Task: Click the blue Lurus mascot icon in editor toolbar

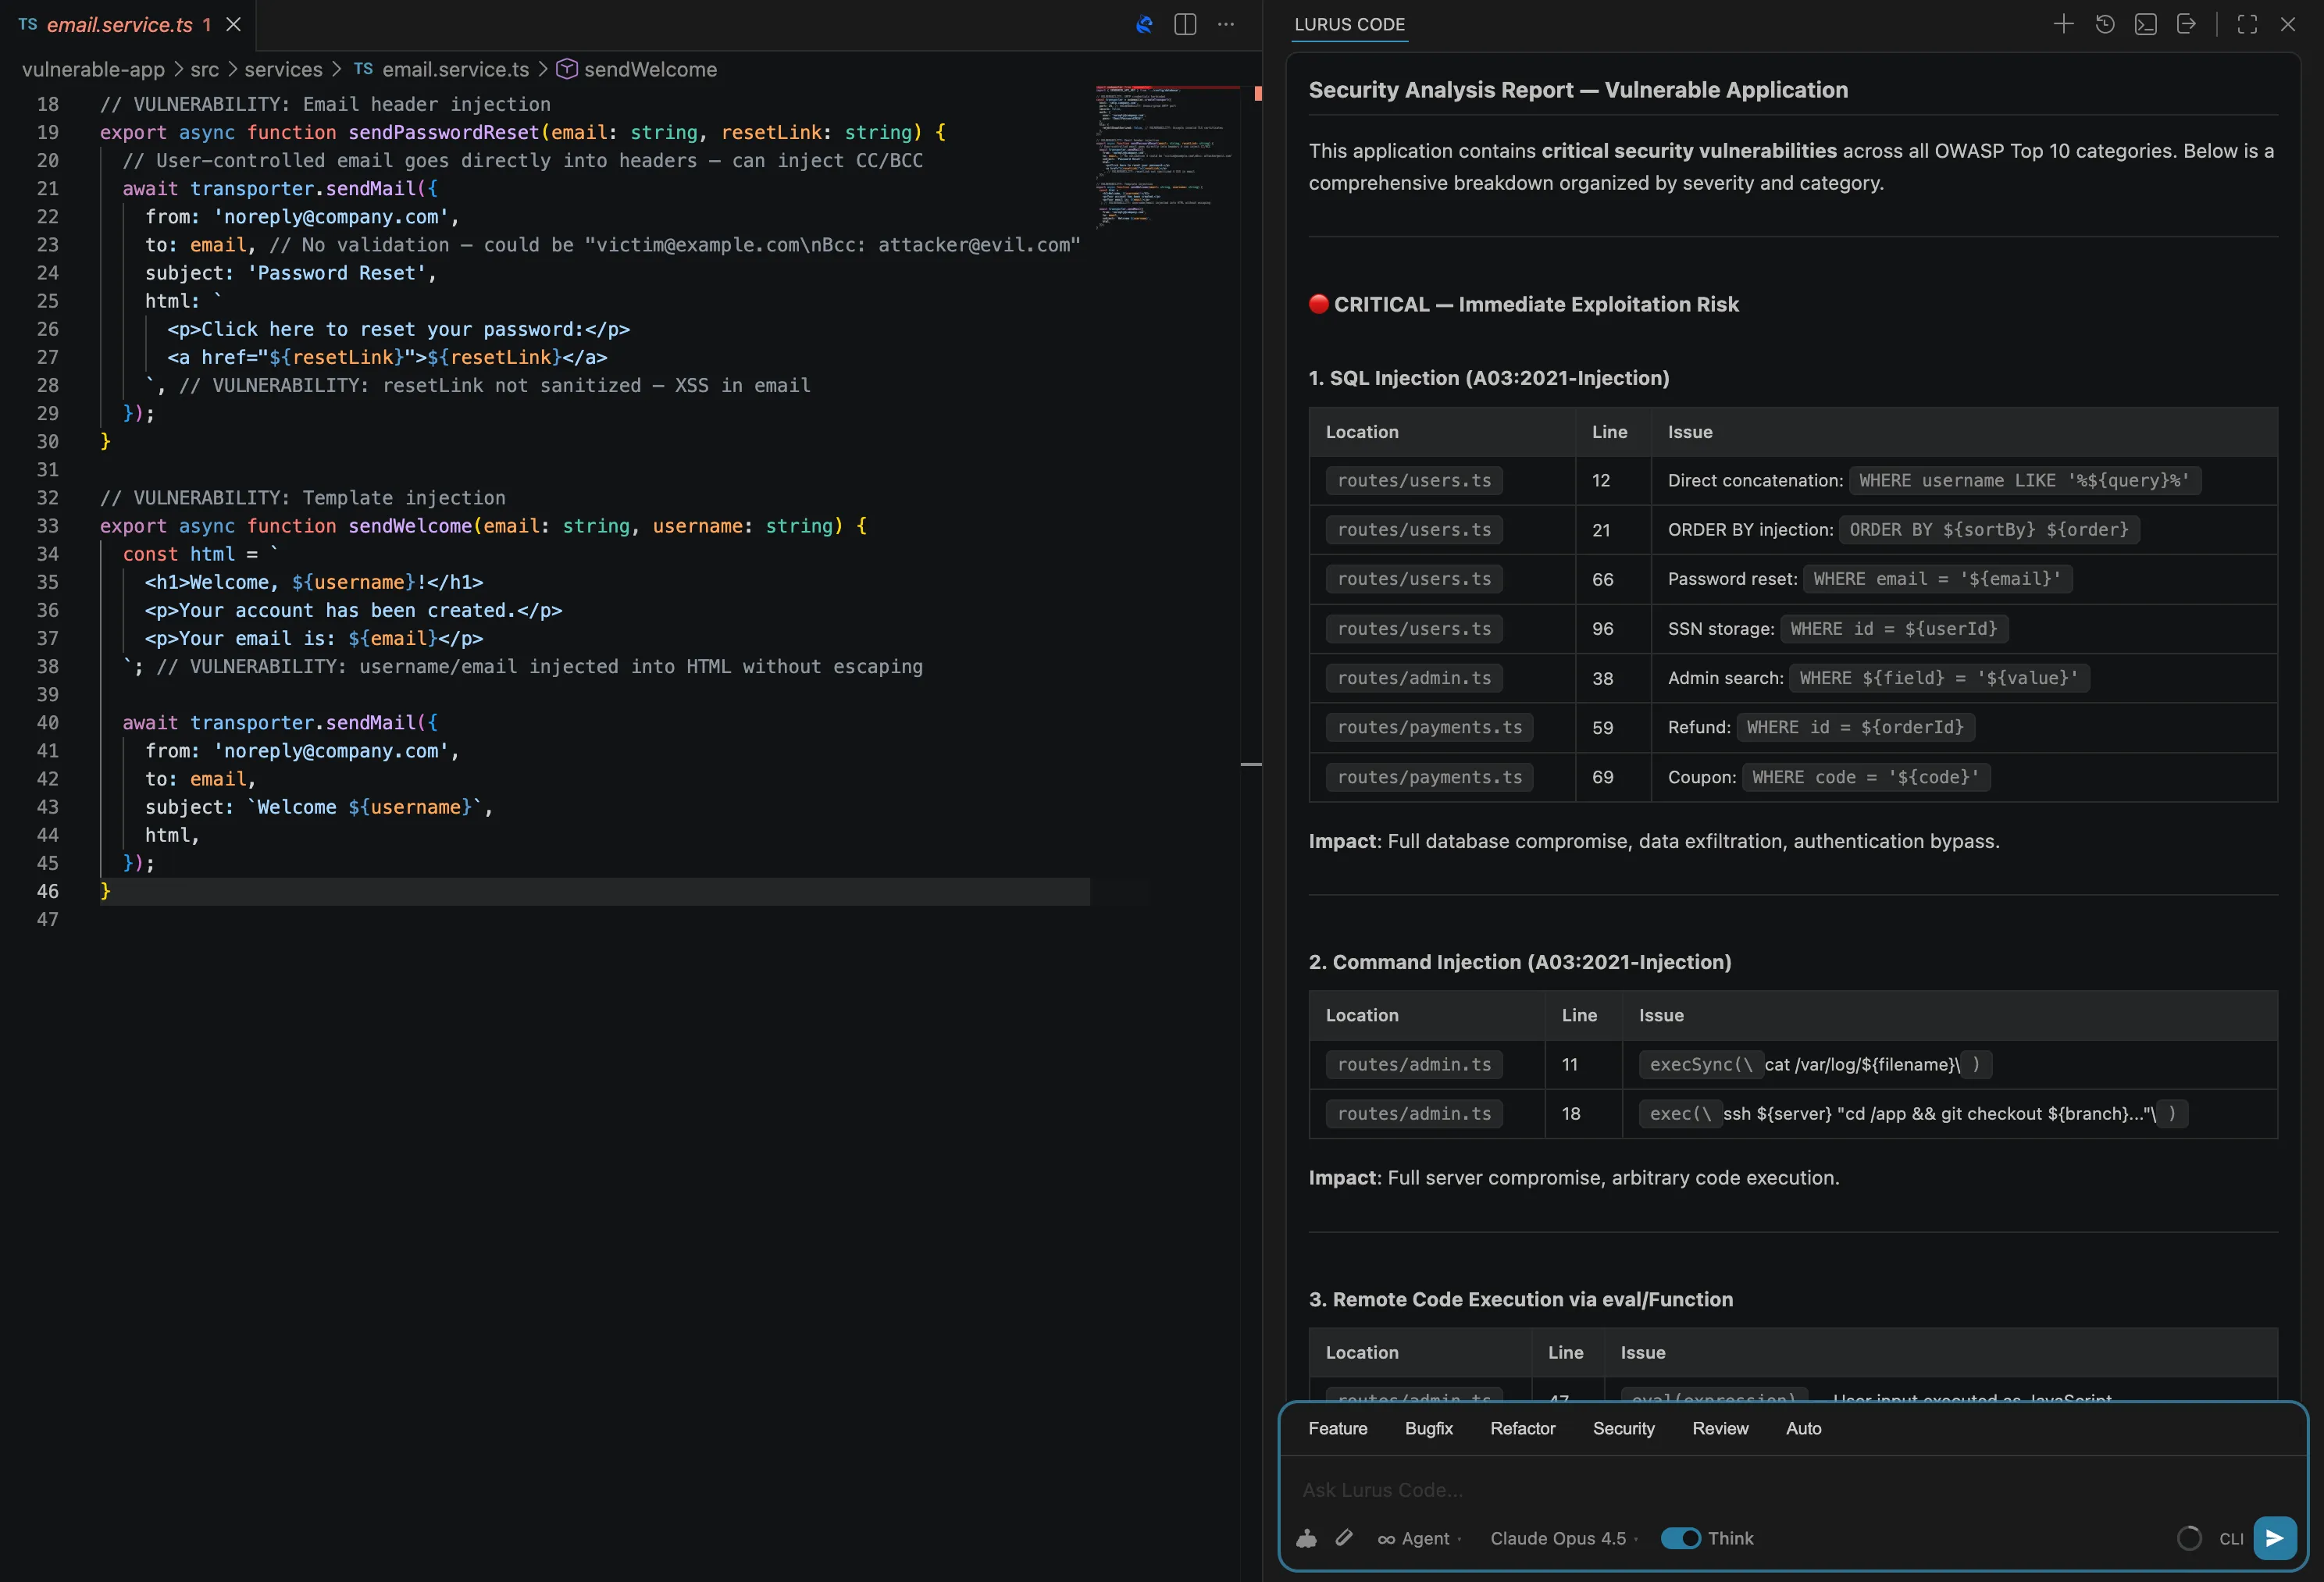Action: (1143, 25)
